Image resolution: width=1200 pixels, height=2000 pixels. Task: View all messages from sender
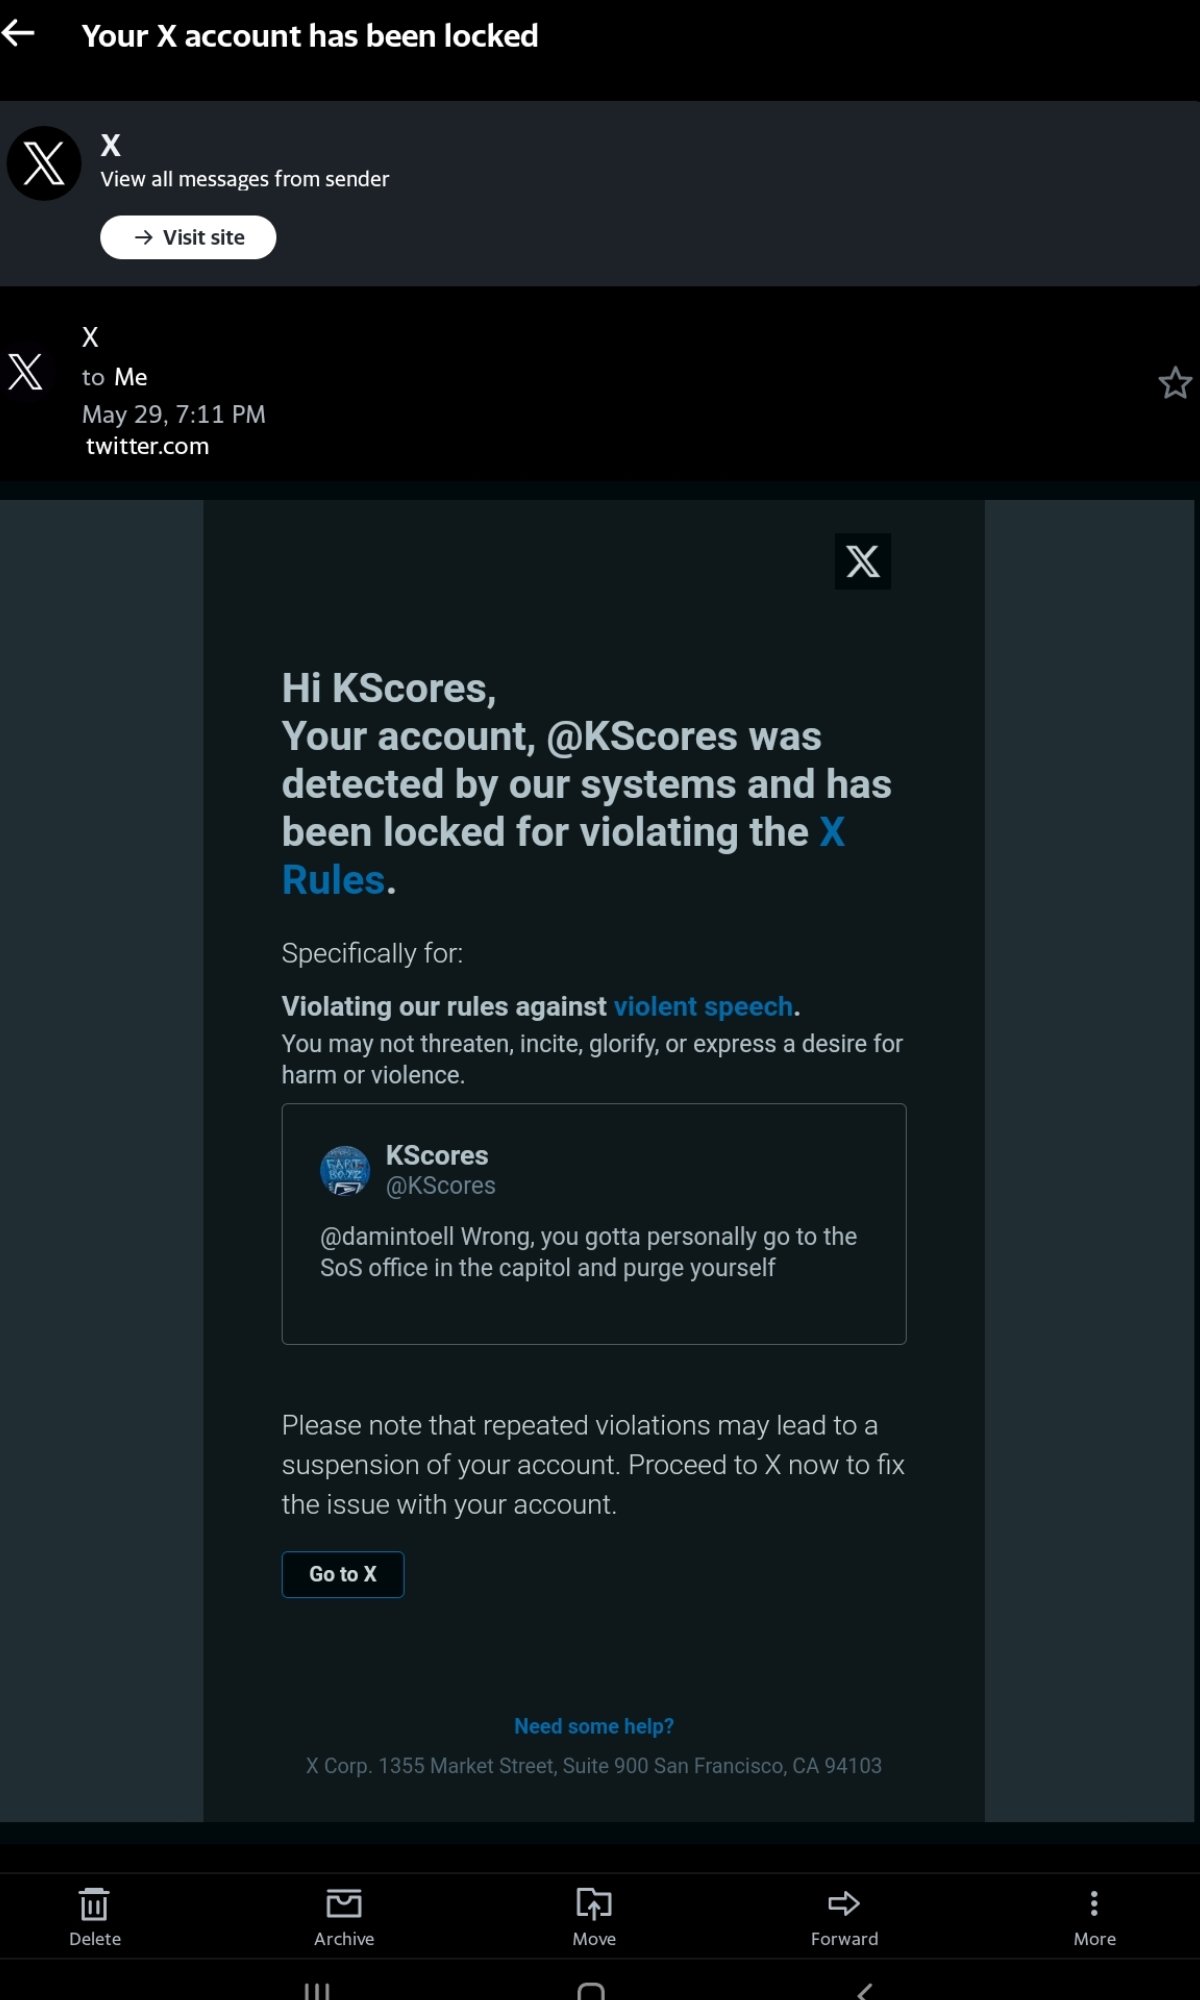(245, 179)
